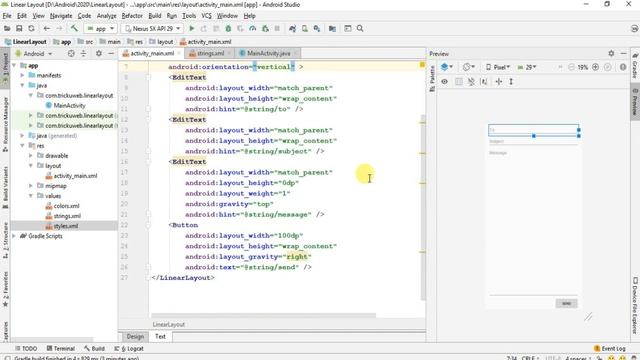Image resolution: width=640 pixels, height=360 pixels.
Task: Switch to the MainActivity.java editor tab
Action: pos(268,53)
